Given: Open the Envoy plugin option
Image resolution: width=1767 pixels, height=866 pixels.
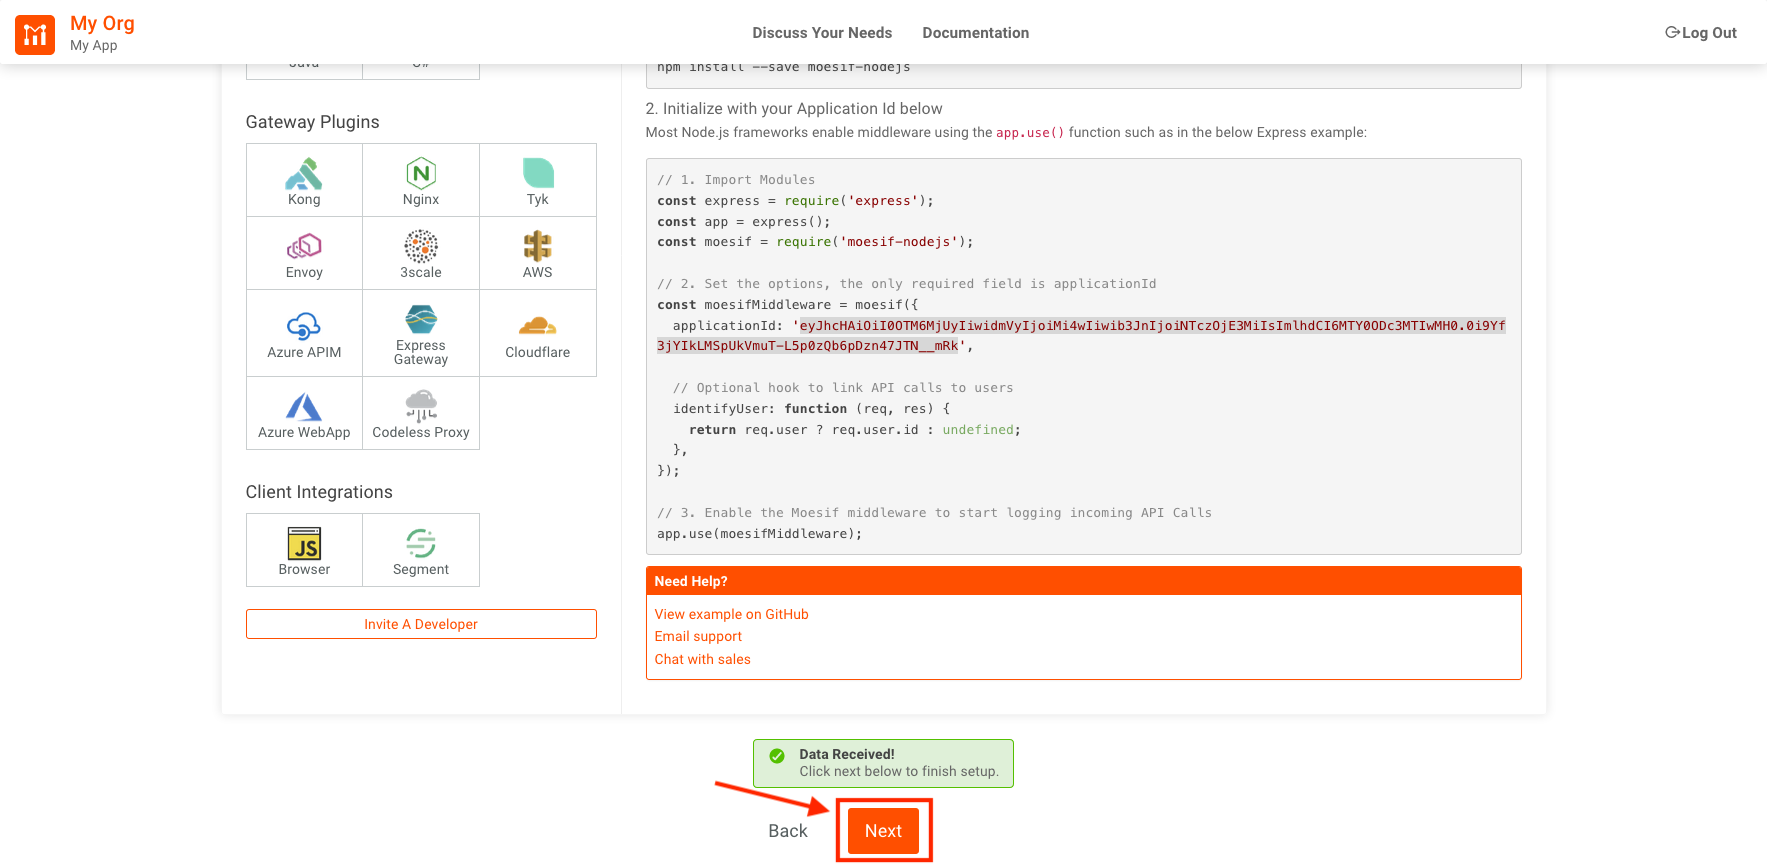Looking at the screenshot, I should click(304, 254).
